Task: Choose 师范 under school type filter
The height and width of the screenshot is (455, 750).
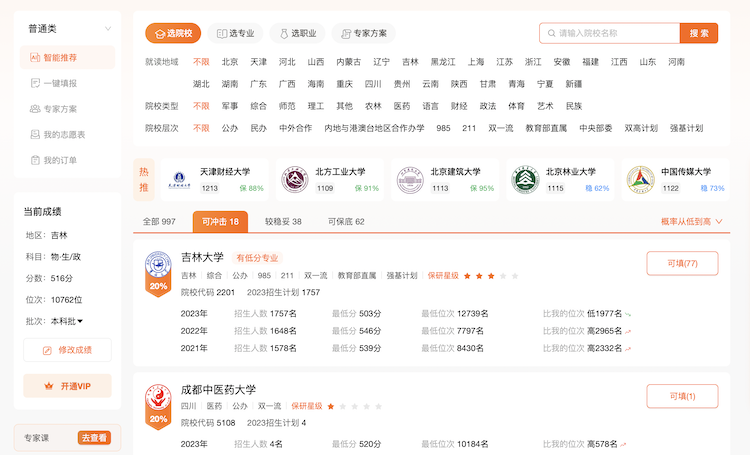Action: (287, 106)
